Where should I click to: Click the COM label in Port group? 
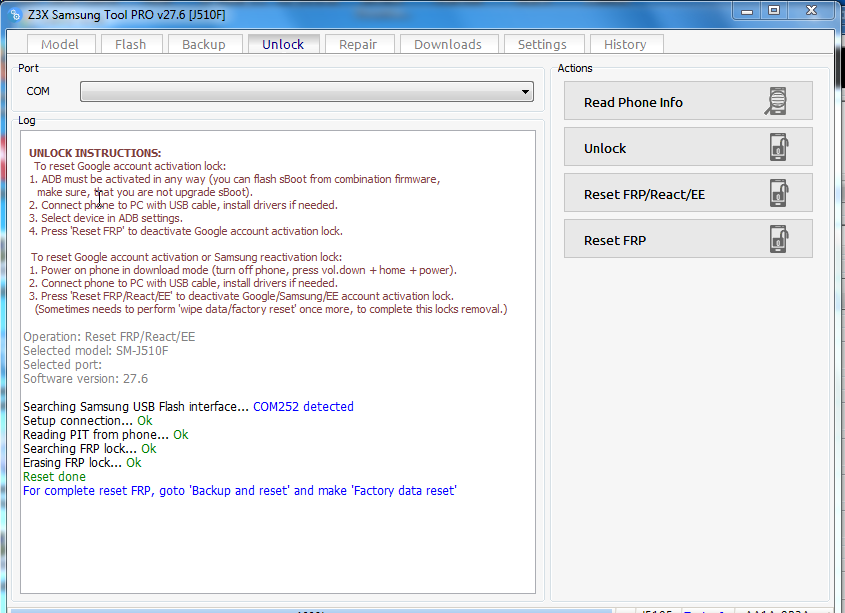click(38, 91)
